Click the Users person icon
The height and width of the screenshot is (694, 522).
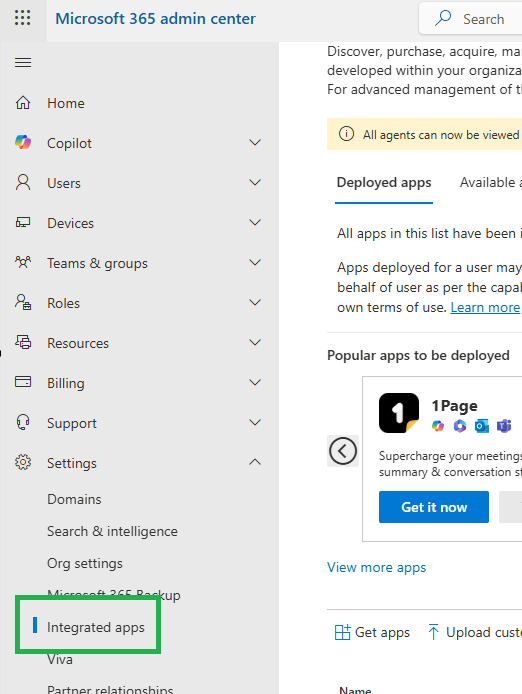point(23,182)
